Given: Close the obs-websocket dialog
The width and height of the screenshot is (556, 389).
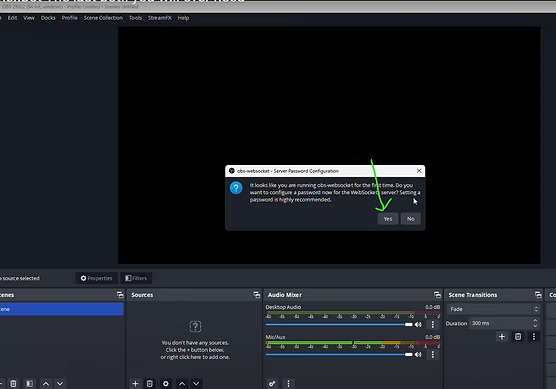Looking at the screenshot, I should pyautogui.click(x=419, y=171).
